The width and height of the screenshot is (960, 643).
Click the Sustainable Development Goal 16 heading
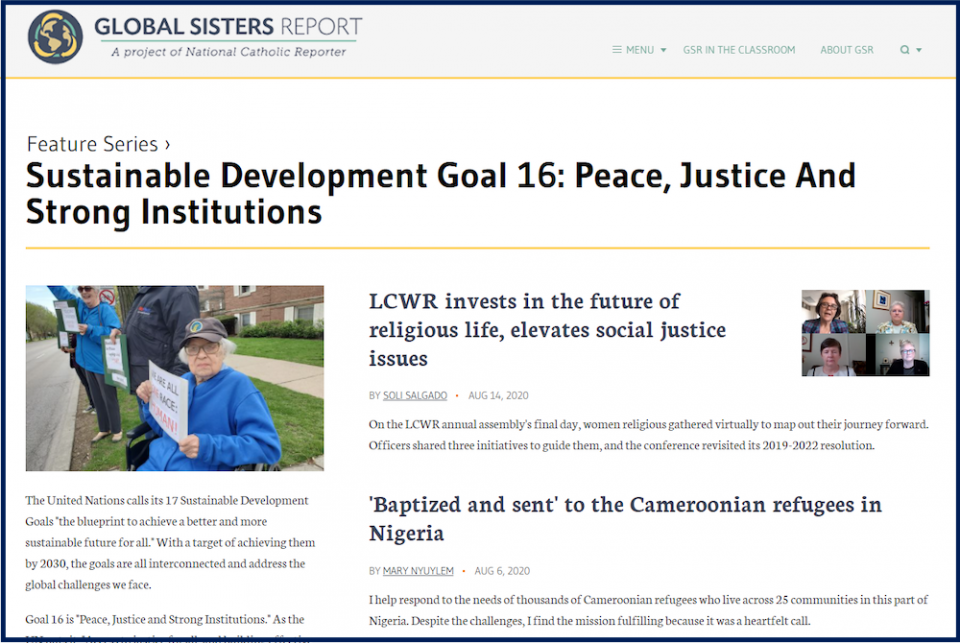click(x=440, y=194)
